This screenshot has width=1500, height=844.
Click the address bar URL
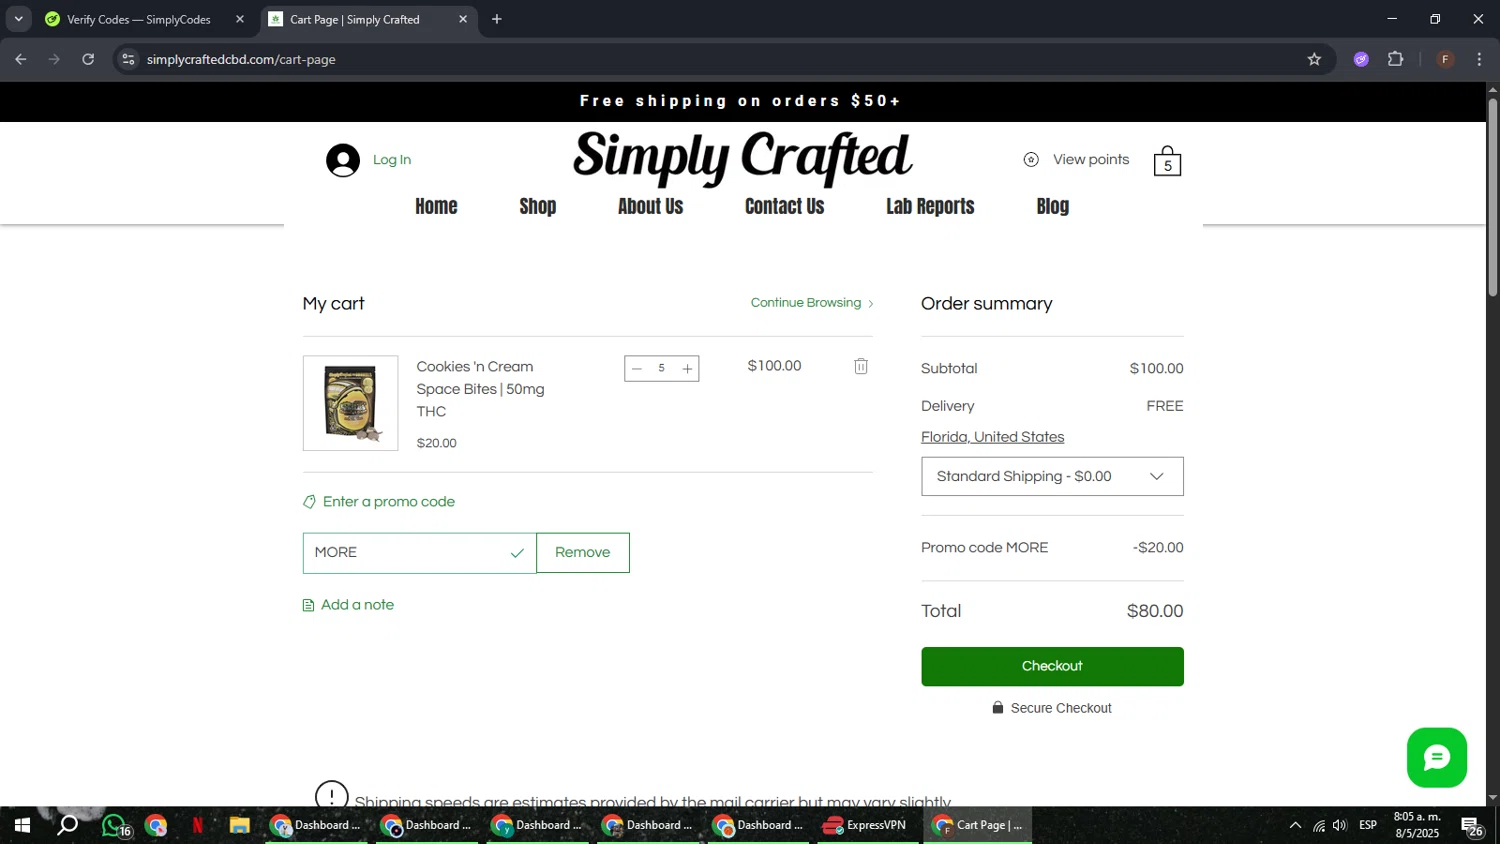point(241,59)
